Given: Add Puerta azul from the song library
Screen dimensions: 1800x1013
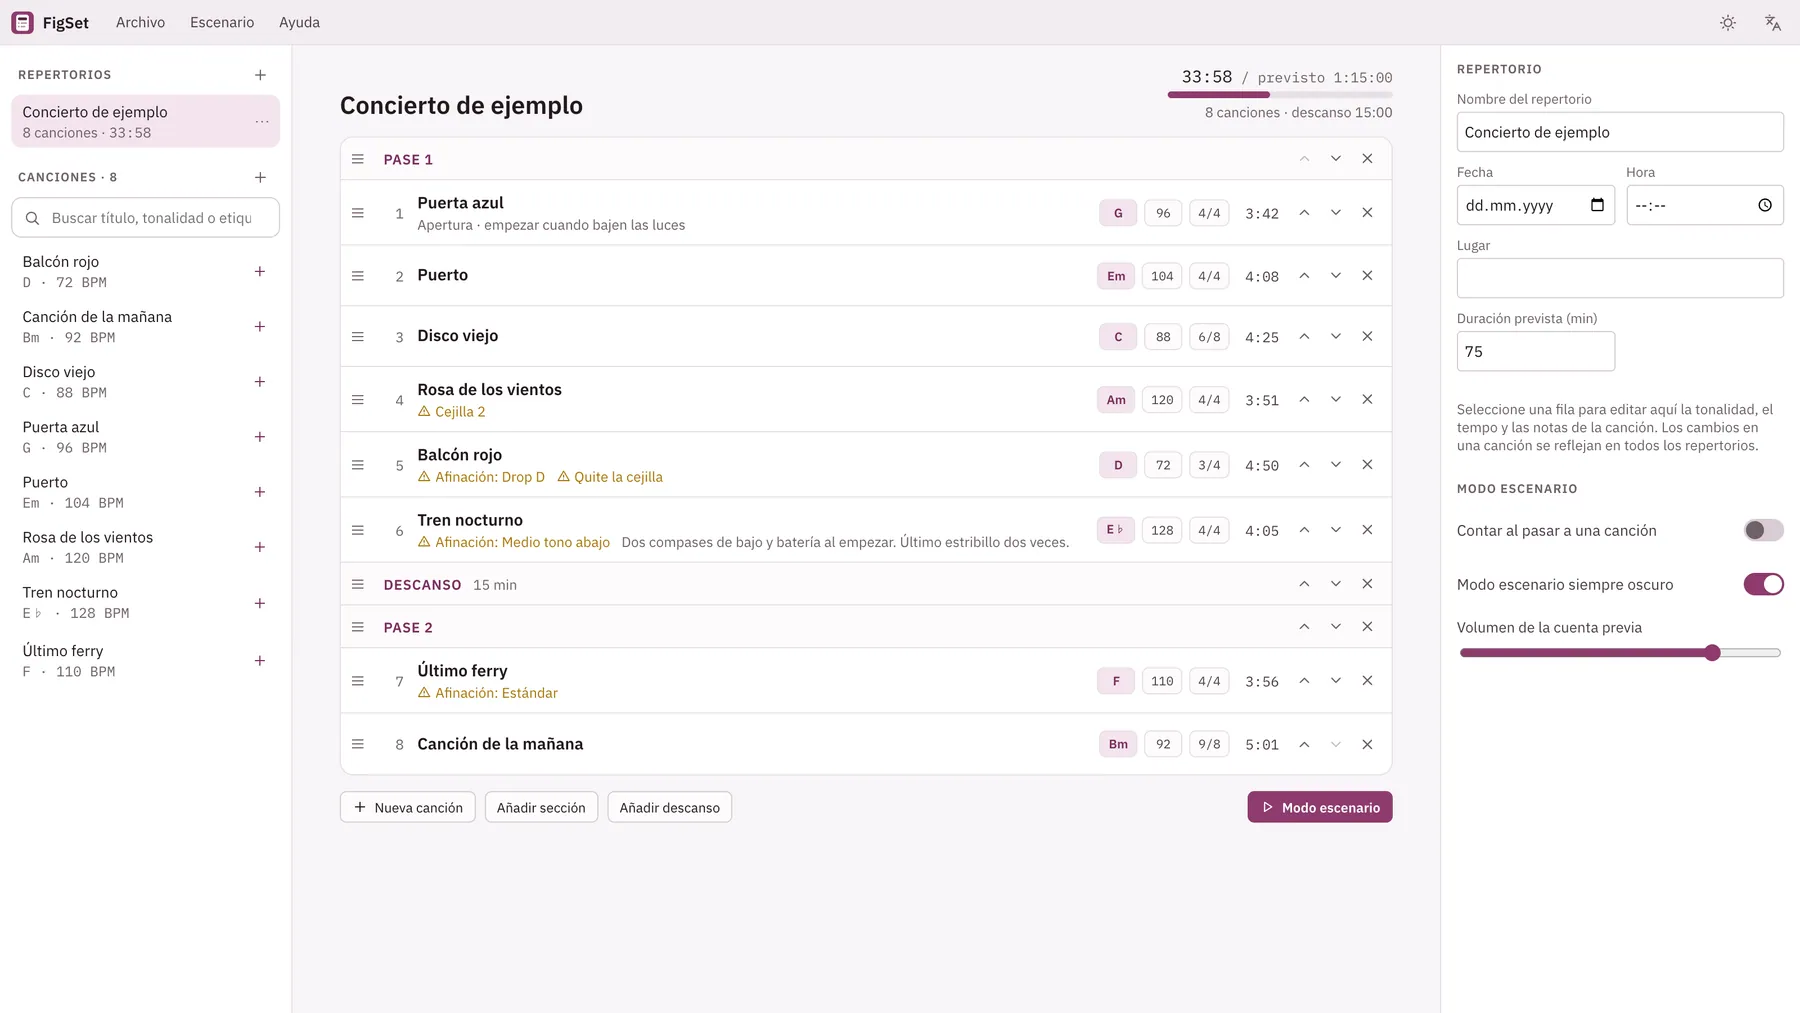Looking at the screenshot, I should (260, 437).
